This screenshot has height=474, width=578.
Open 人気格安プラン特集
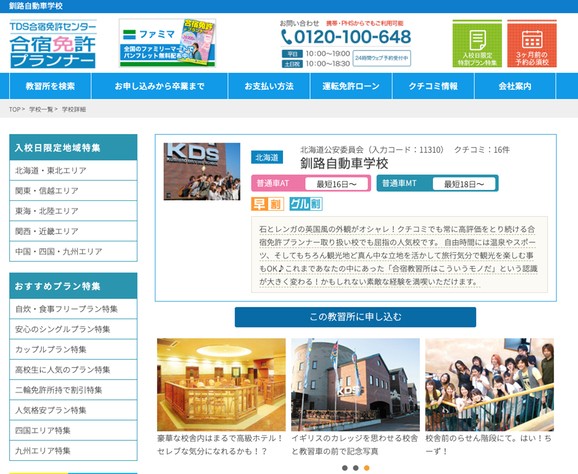coord(73,410)
